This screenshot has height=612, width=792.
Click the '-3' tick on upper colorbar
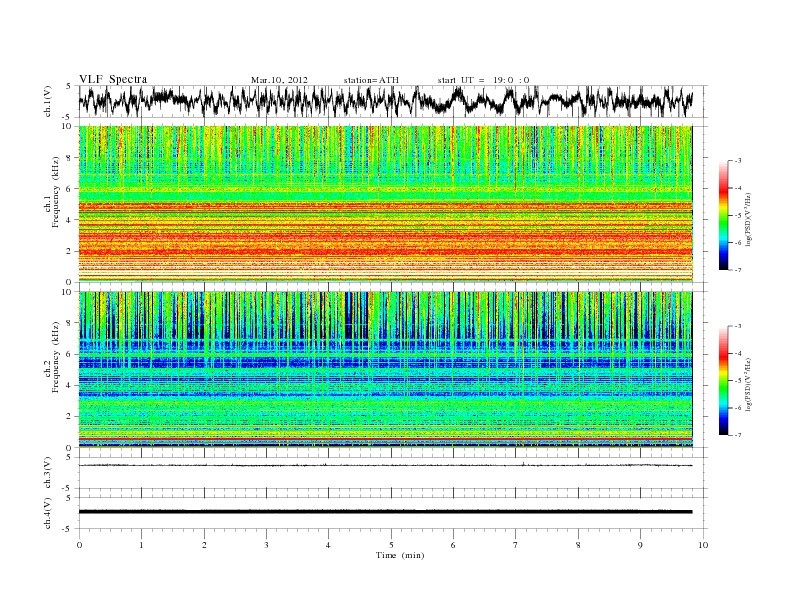coord(737,161)
